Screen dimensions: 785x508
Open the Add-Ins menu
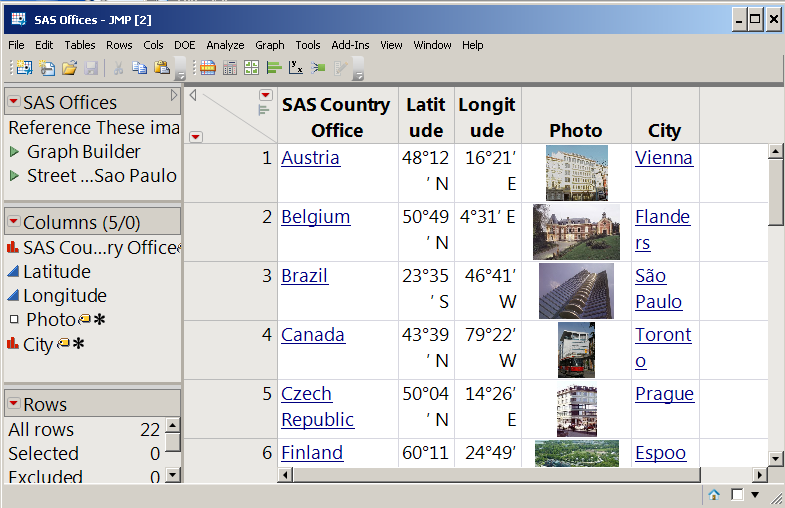350,45
